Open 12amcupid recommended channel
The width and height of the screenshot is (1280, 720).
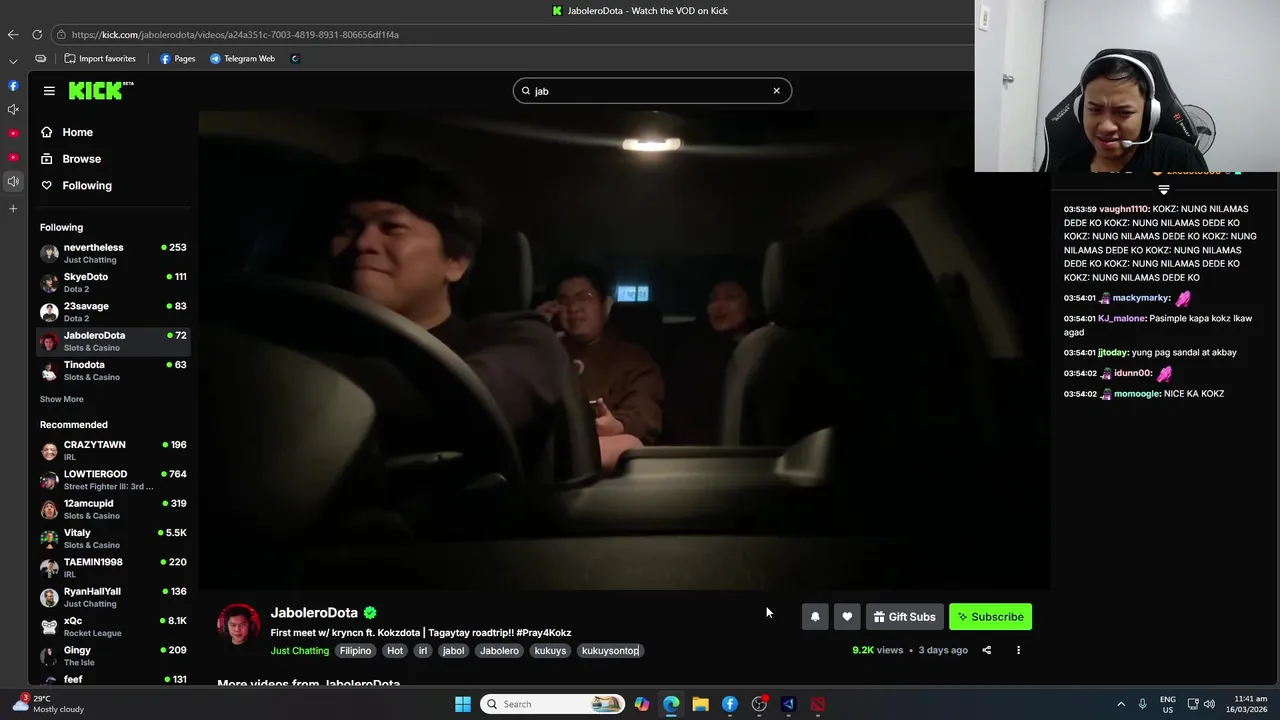113,509
